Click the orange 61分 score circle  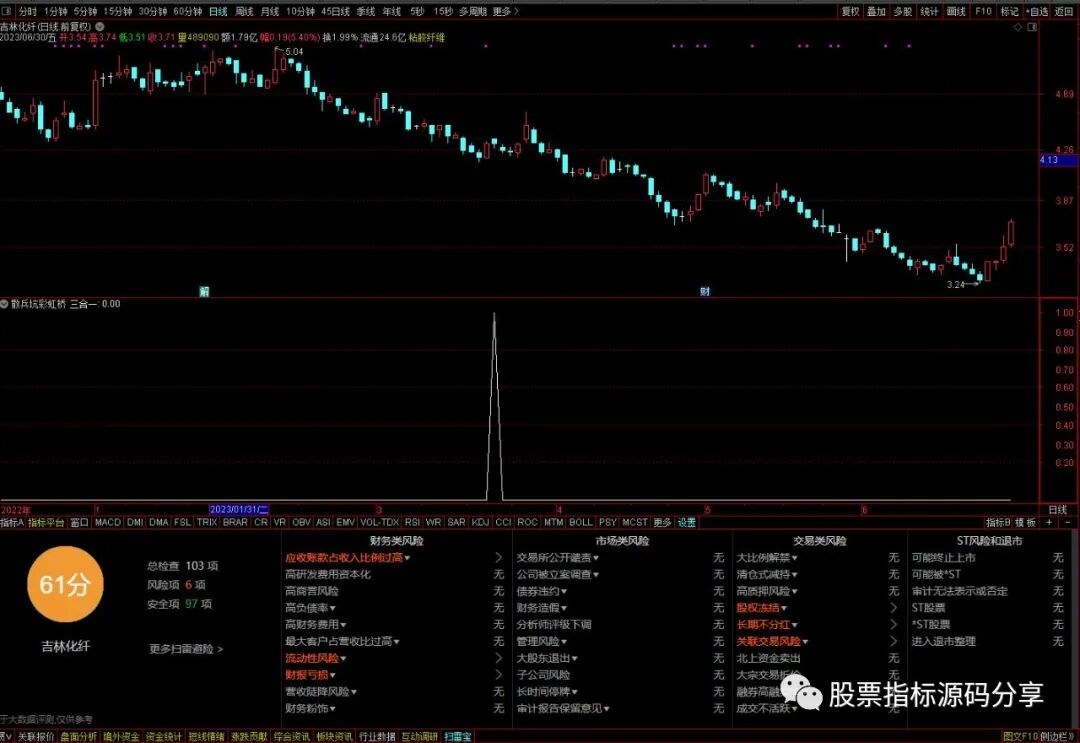pos(65,585)
